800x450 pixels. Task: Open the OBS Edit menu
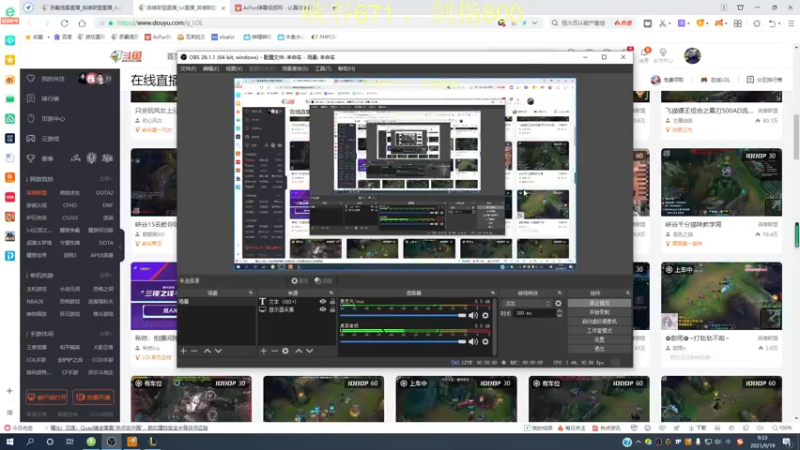(x=211, y=68)
